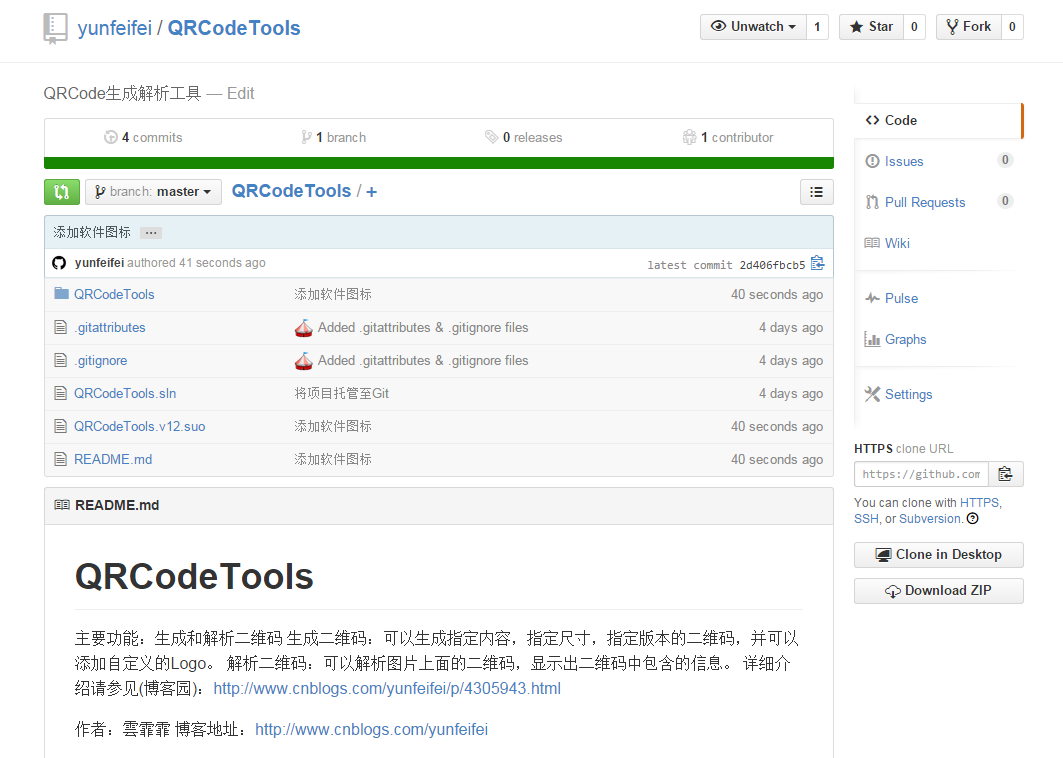This screenshot has height=758, width=1063.
Task: Click the QRCodeTools repository title link
Action: [x=234, y=28]
